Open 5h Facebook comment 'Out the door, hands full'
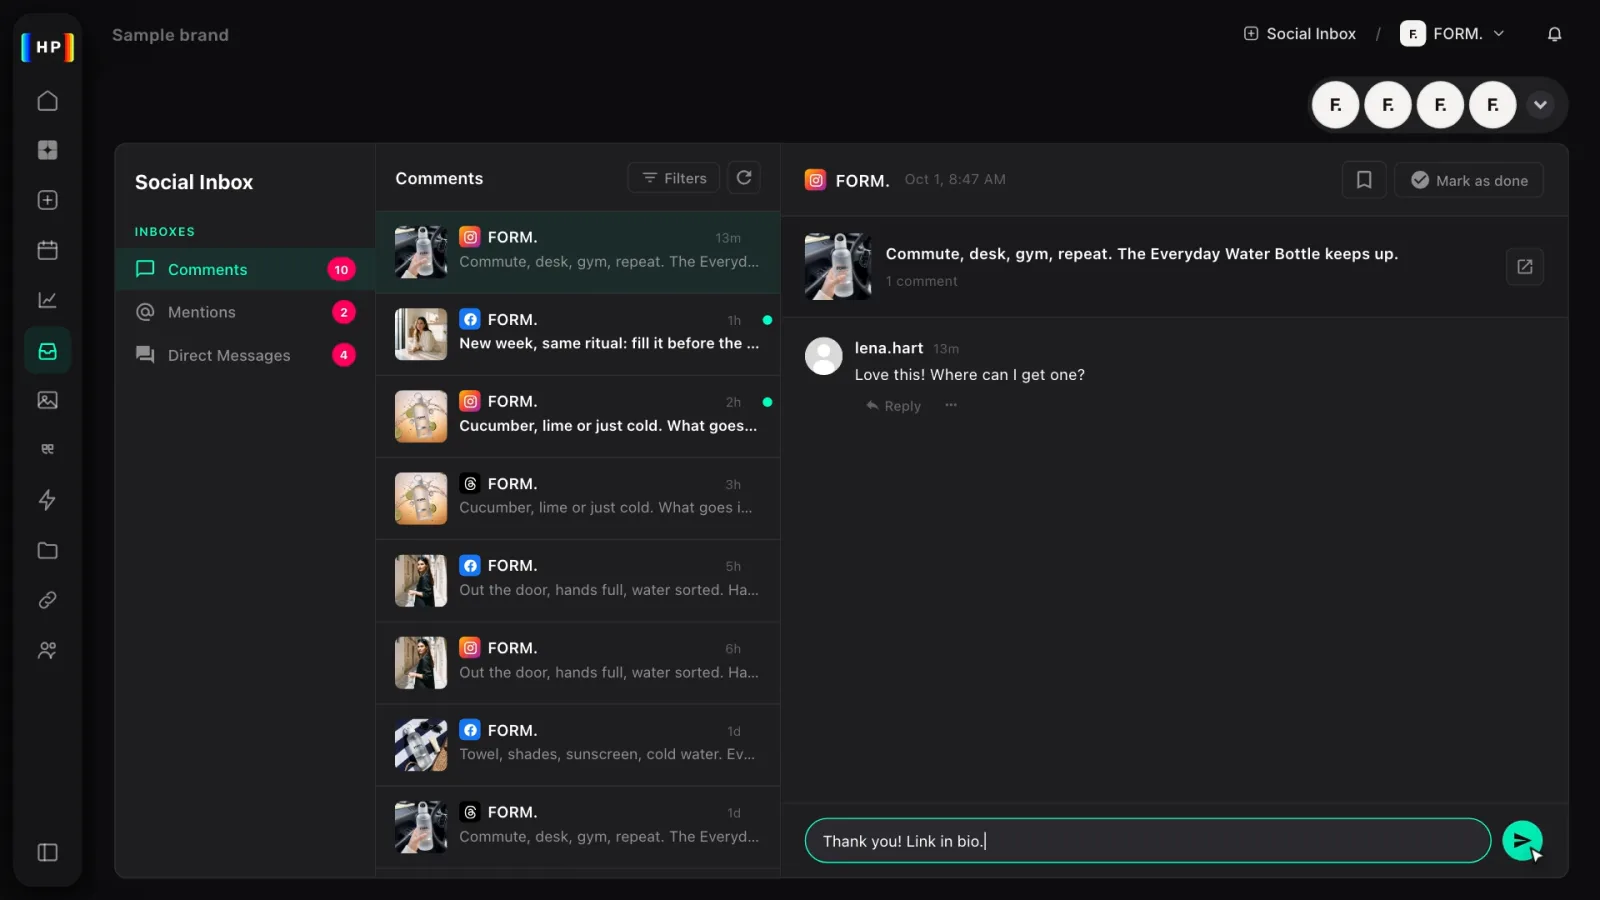This screenshot has height=900, width=1600. [578, 580]
